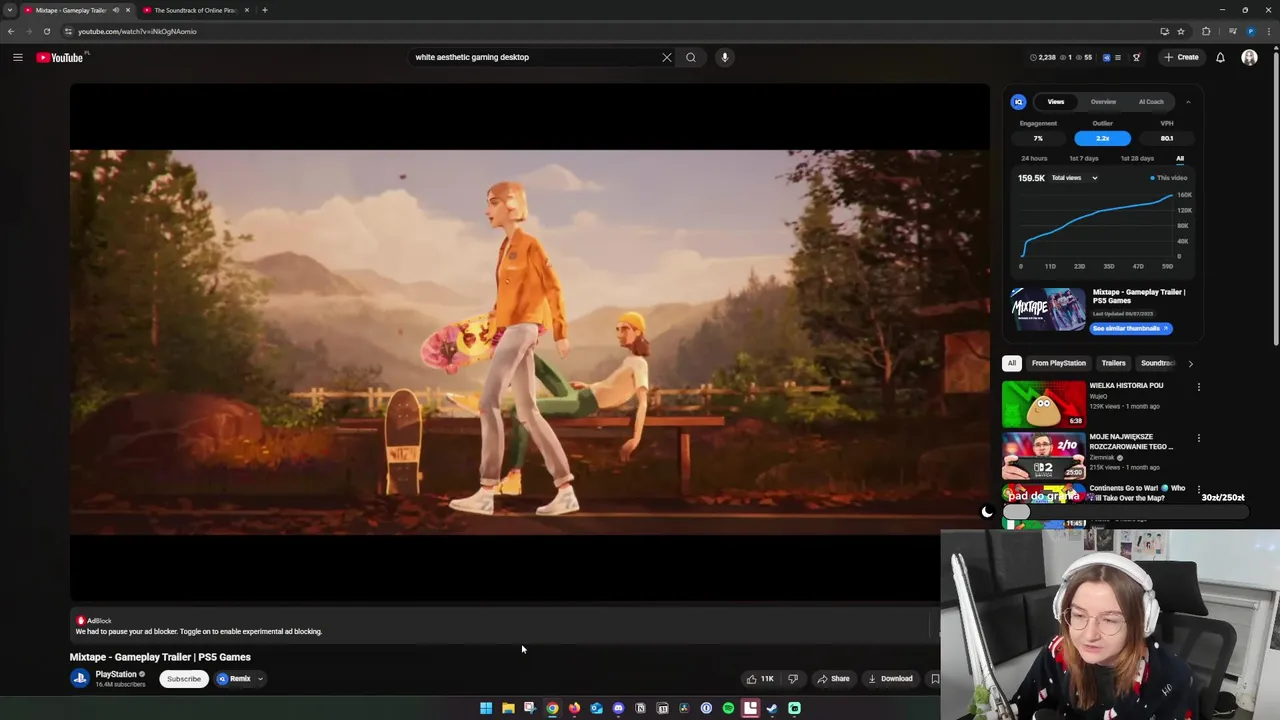Image resolution: width=1280 pixels, height=720 pixels.
Task: Select the All filter chip
Action: (1012, 363)
